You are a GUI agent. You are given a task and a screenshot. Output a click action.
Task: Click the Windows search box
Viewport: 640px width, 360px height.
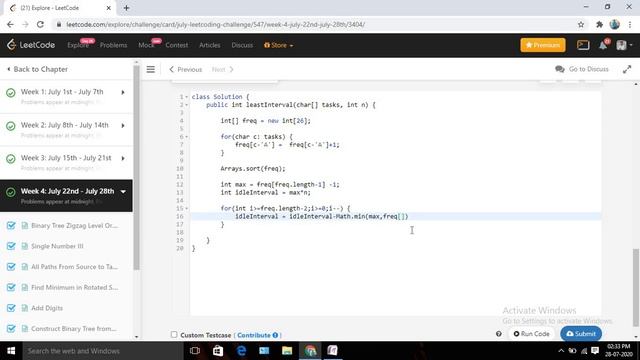(103, 351)
